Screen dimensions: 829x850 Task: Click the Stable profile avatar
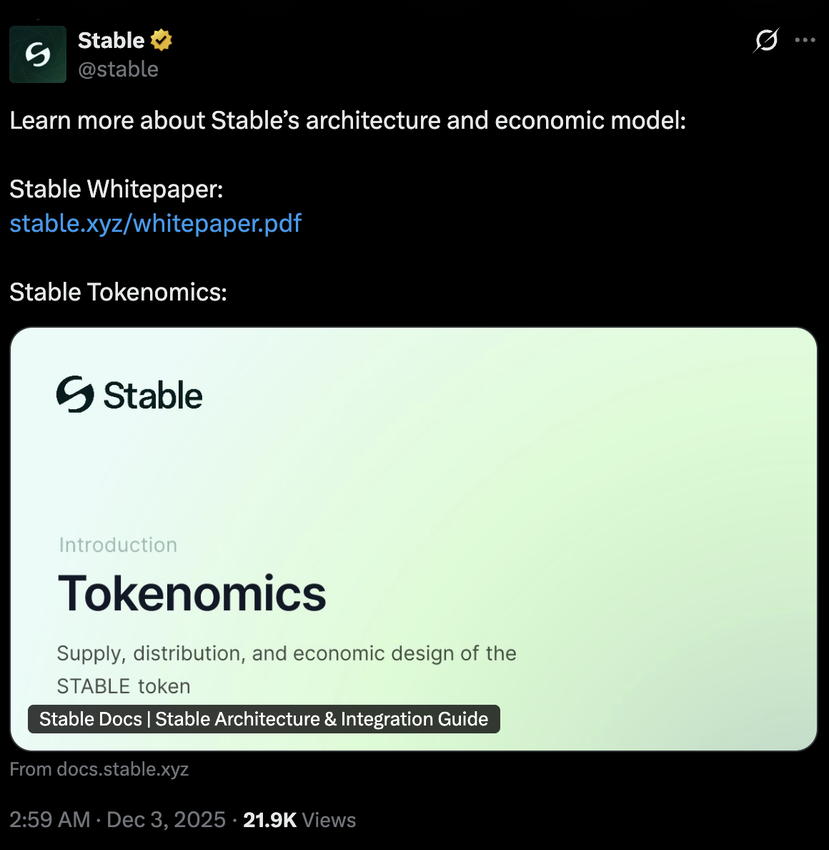[x=38, y=54]
